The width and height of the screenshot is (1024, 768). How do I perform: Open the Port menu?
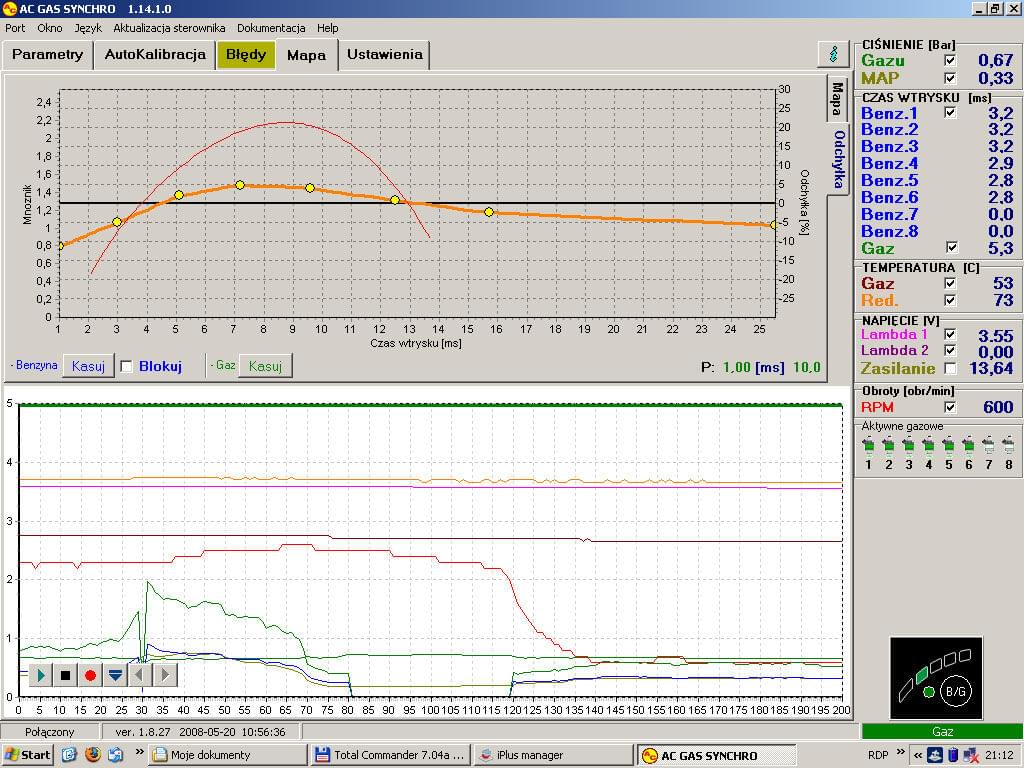click(x=15, y=28)
